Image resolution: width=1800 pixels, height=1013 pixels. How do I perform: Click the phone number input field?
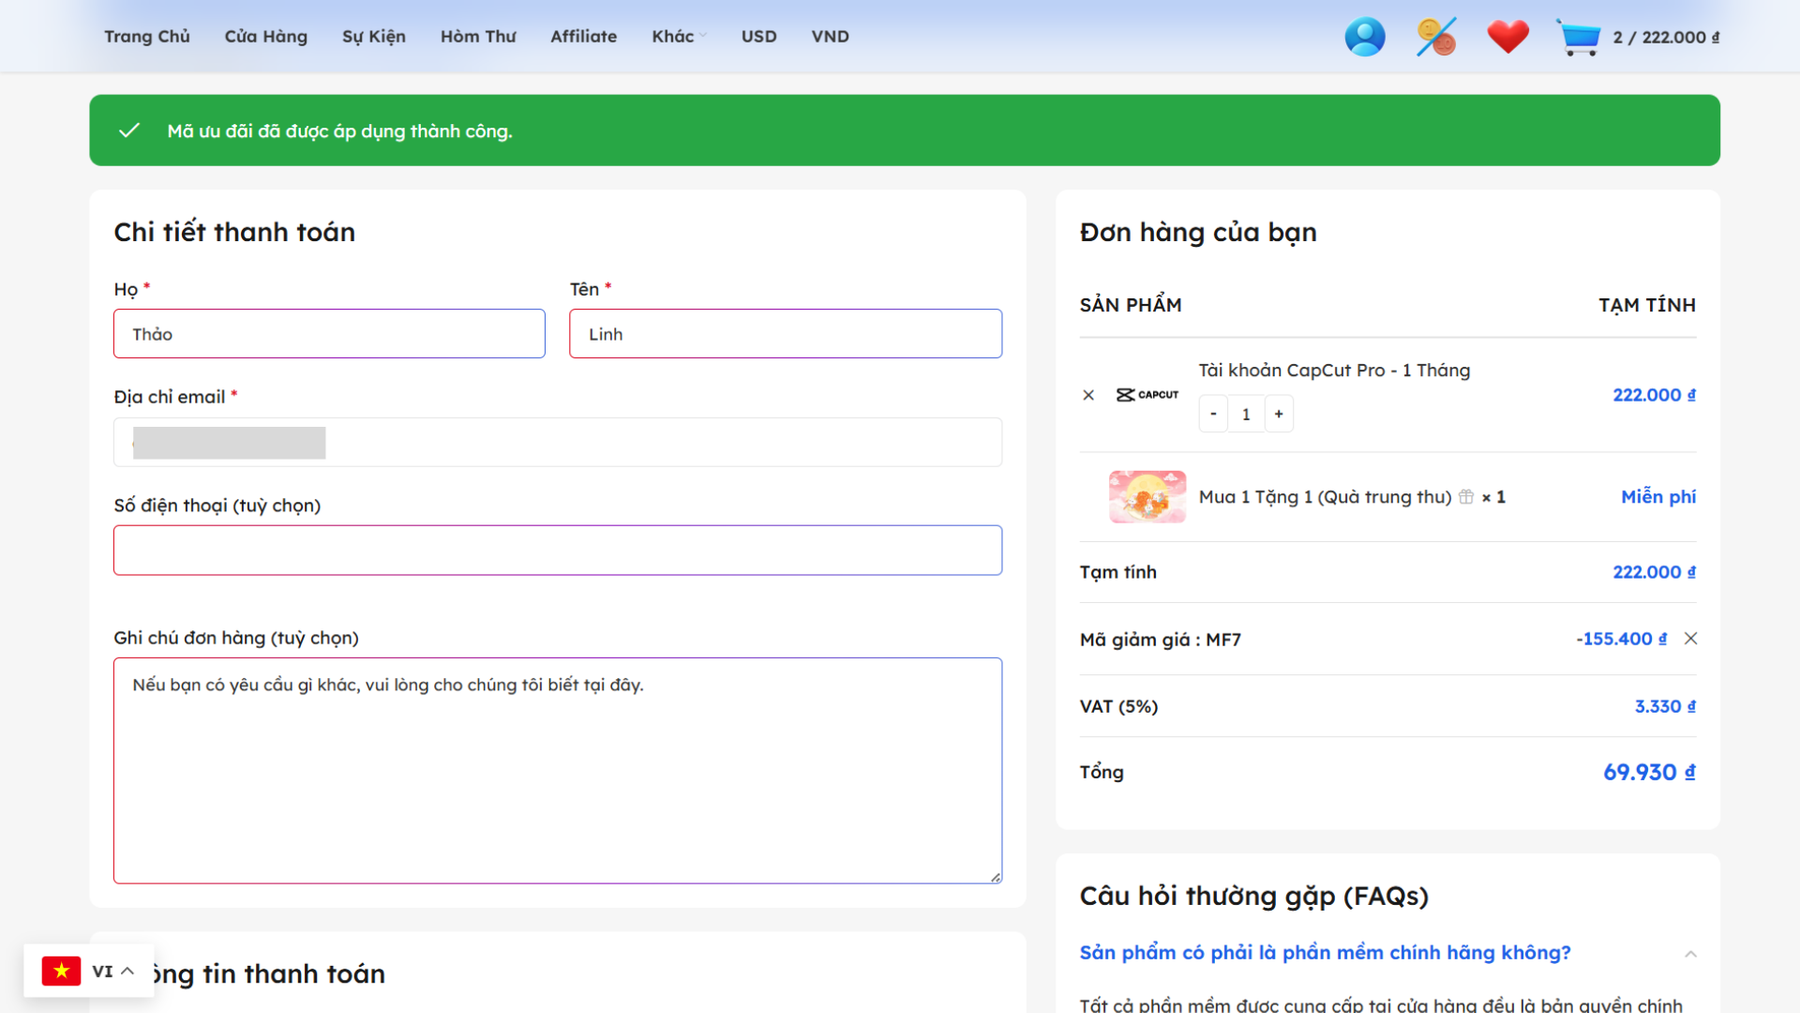click(557, 550)
